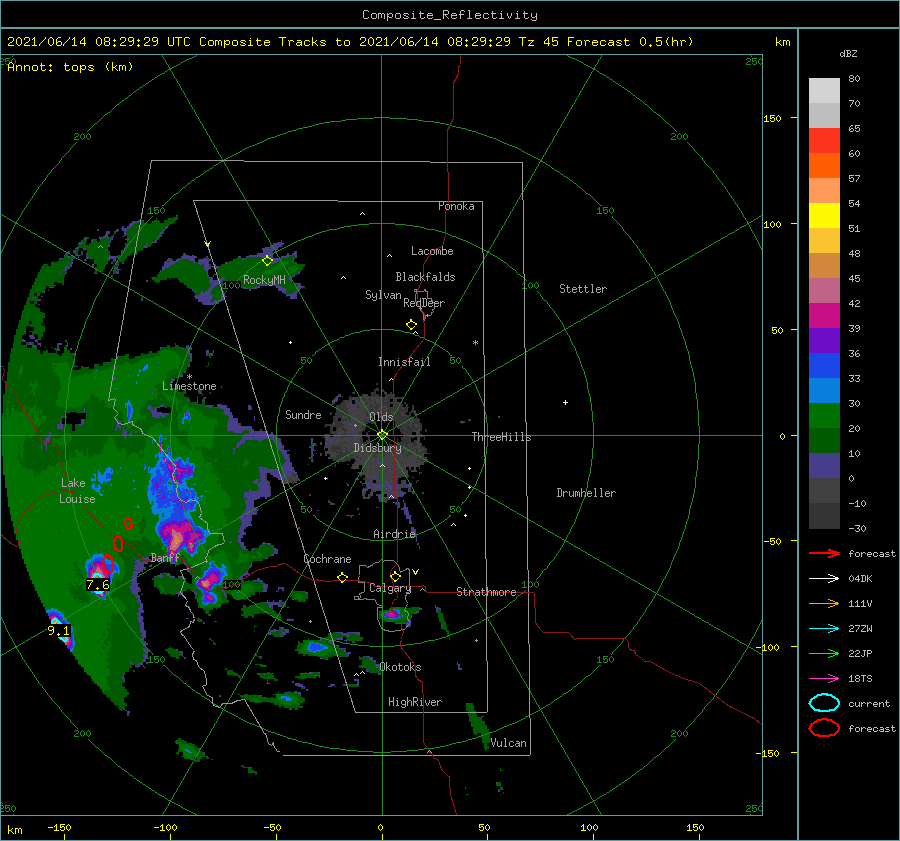
Task: Click the 'Annot: tops (km)' annotation text
Action: point(71,67)
